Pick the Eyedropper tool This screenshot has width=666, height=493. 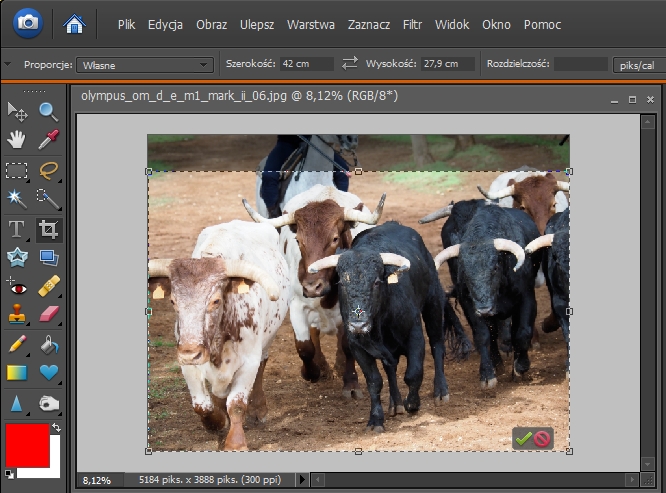49,140
